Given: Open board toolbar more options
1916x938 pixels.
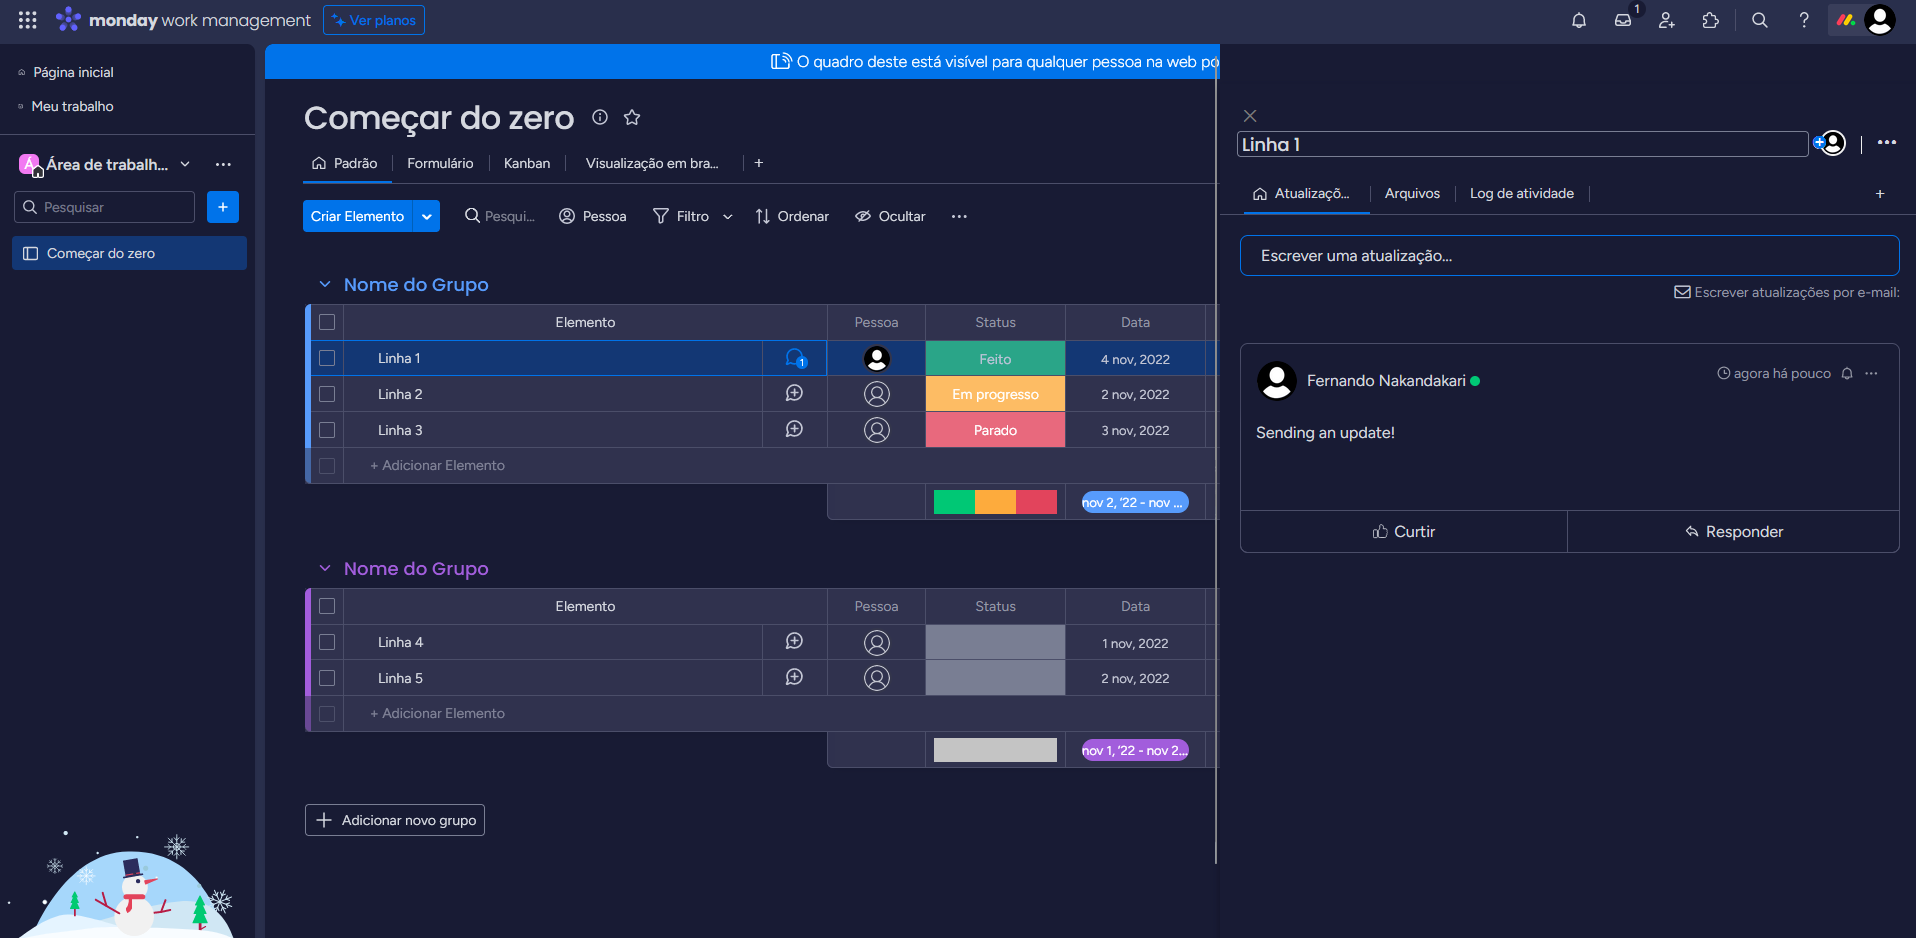Looking at the screenshot, I should point(959,216).
